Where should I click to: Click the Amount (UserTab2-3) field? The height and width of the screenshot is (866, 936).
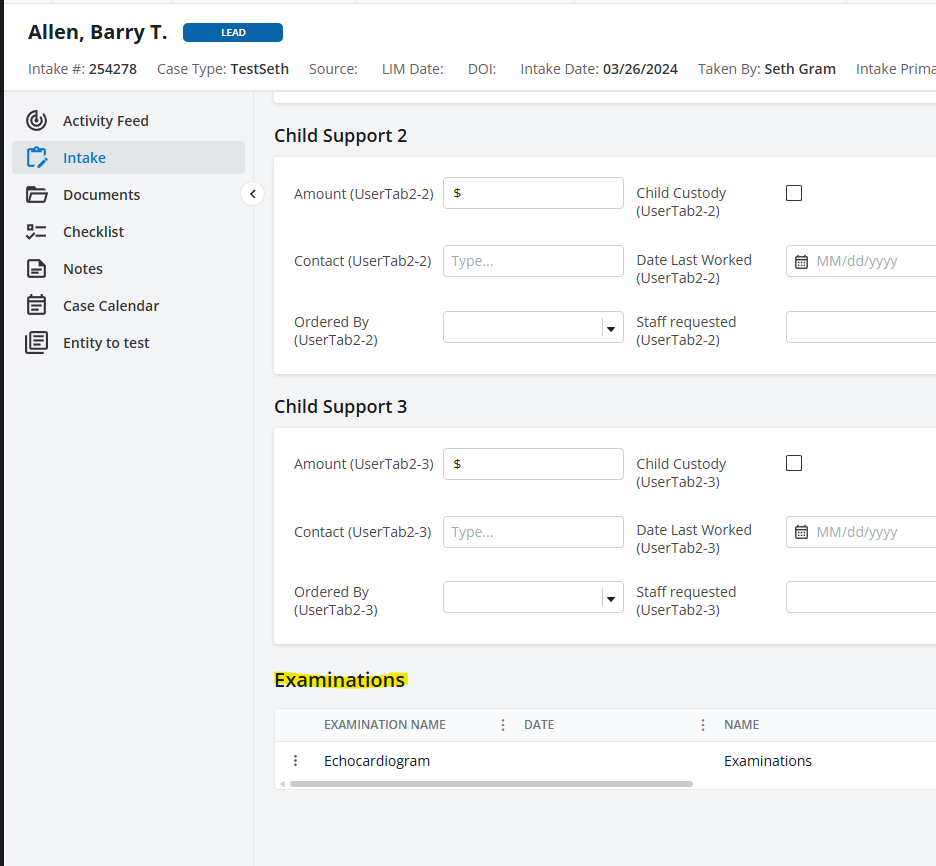[533, 464]
